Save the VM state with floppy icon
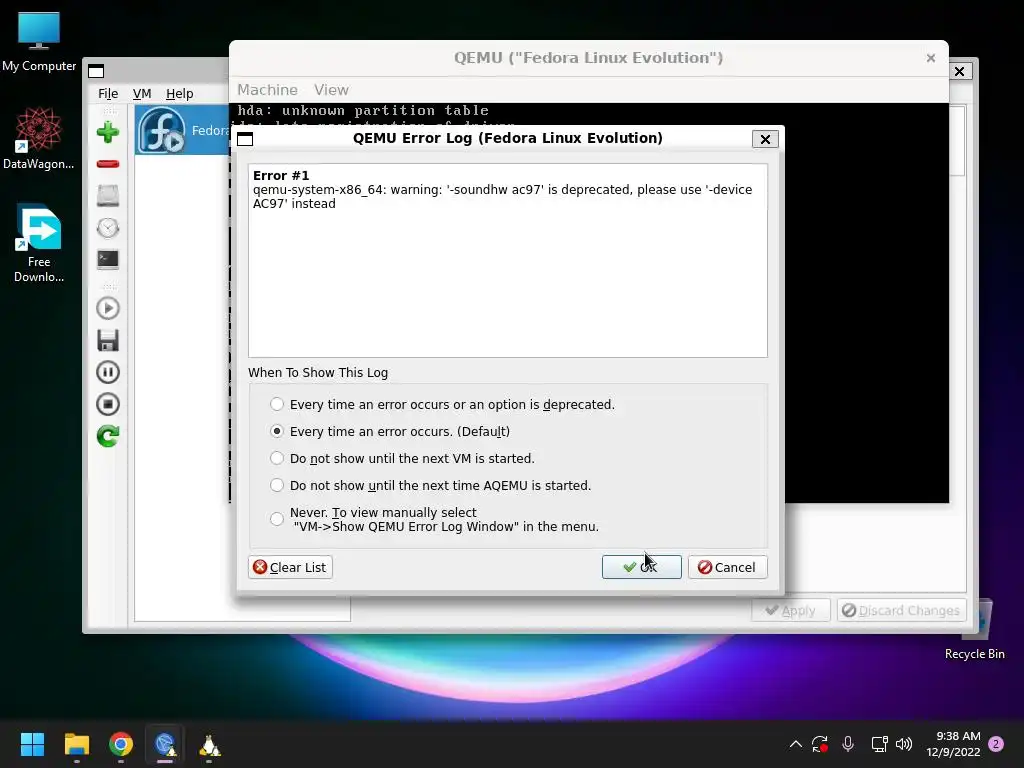The image size is (1024, 768). coord(108,340)
